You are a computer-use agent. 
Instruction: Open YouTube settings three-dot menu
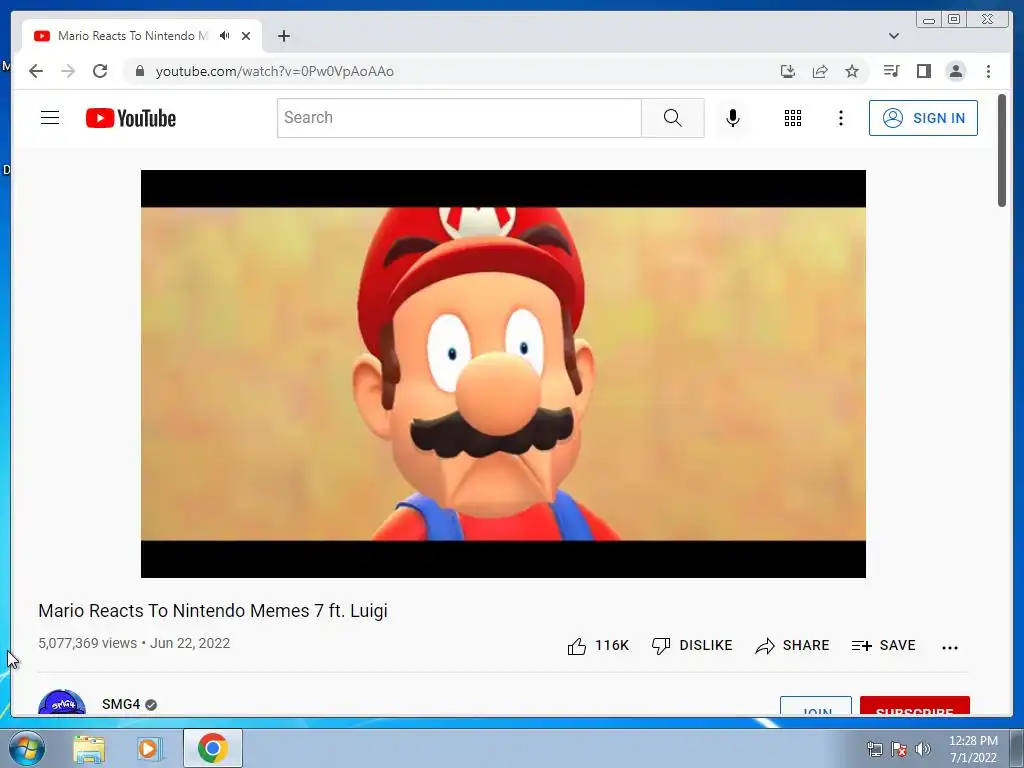point(840,118)
